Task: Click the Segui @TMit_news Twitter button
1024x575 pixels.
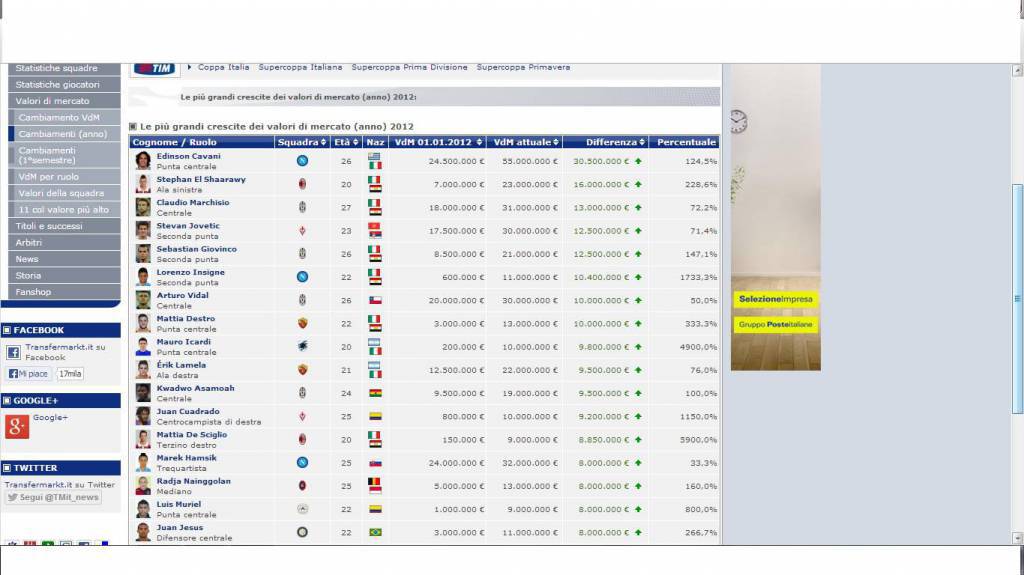Action: coord(53,498)
